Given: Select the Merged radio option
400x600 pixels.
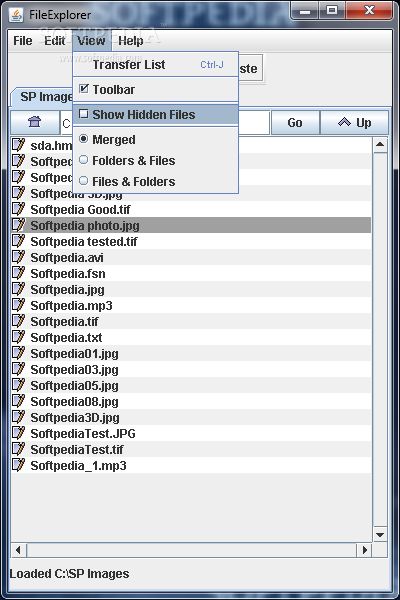Looking at the screenshot, I should pyautogui.click(x=155, y=140).
